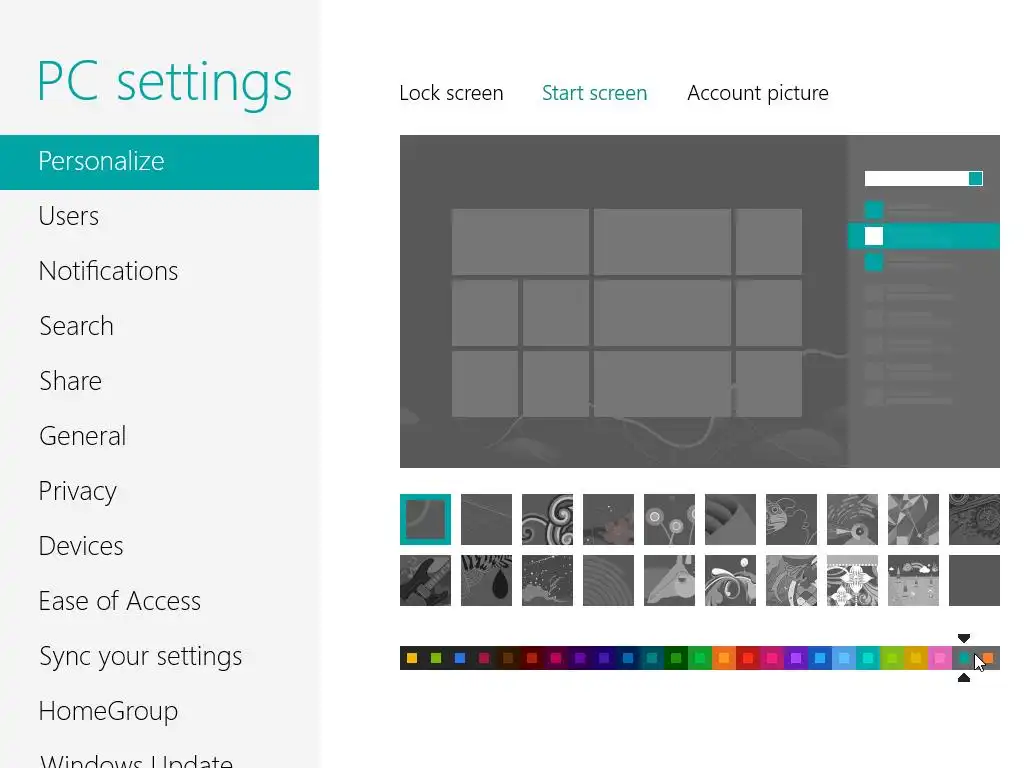Switch to the Account picture tab

[x=758, y=93]
